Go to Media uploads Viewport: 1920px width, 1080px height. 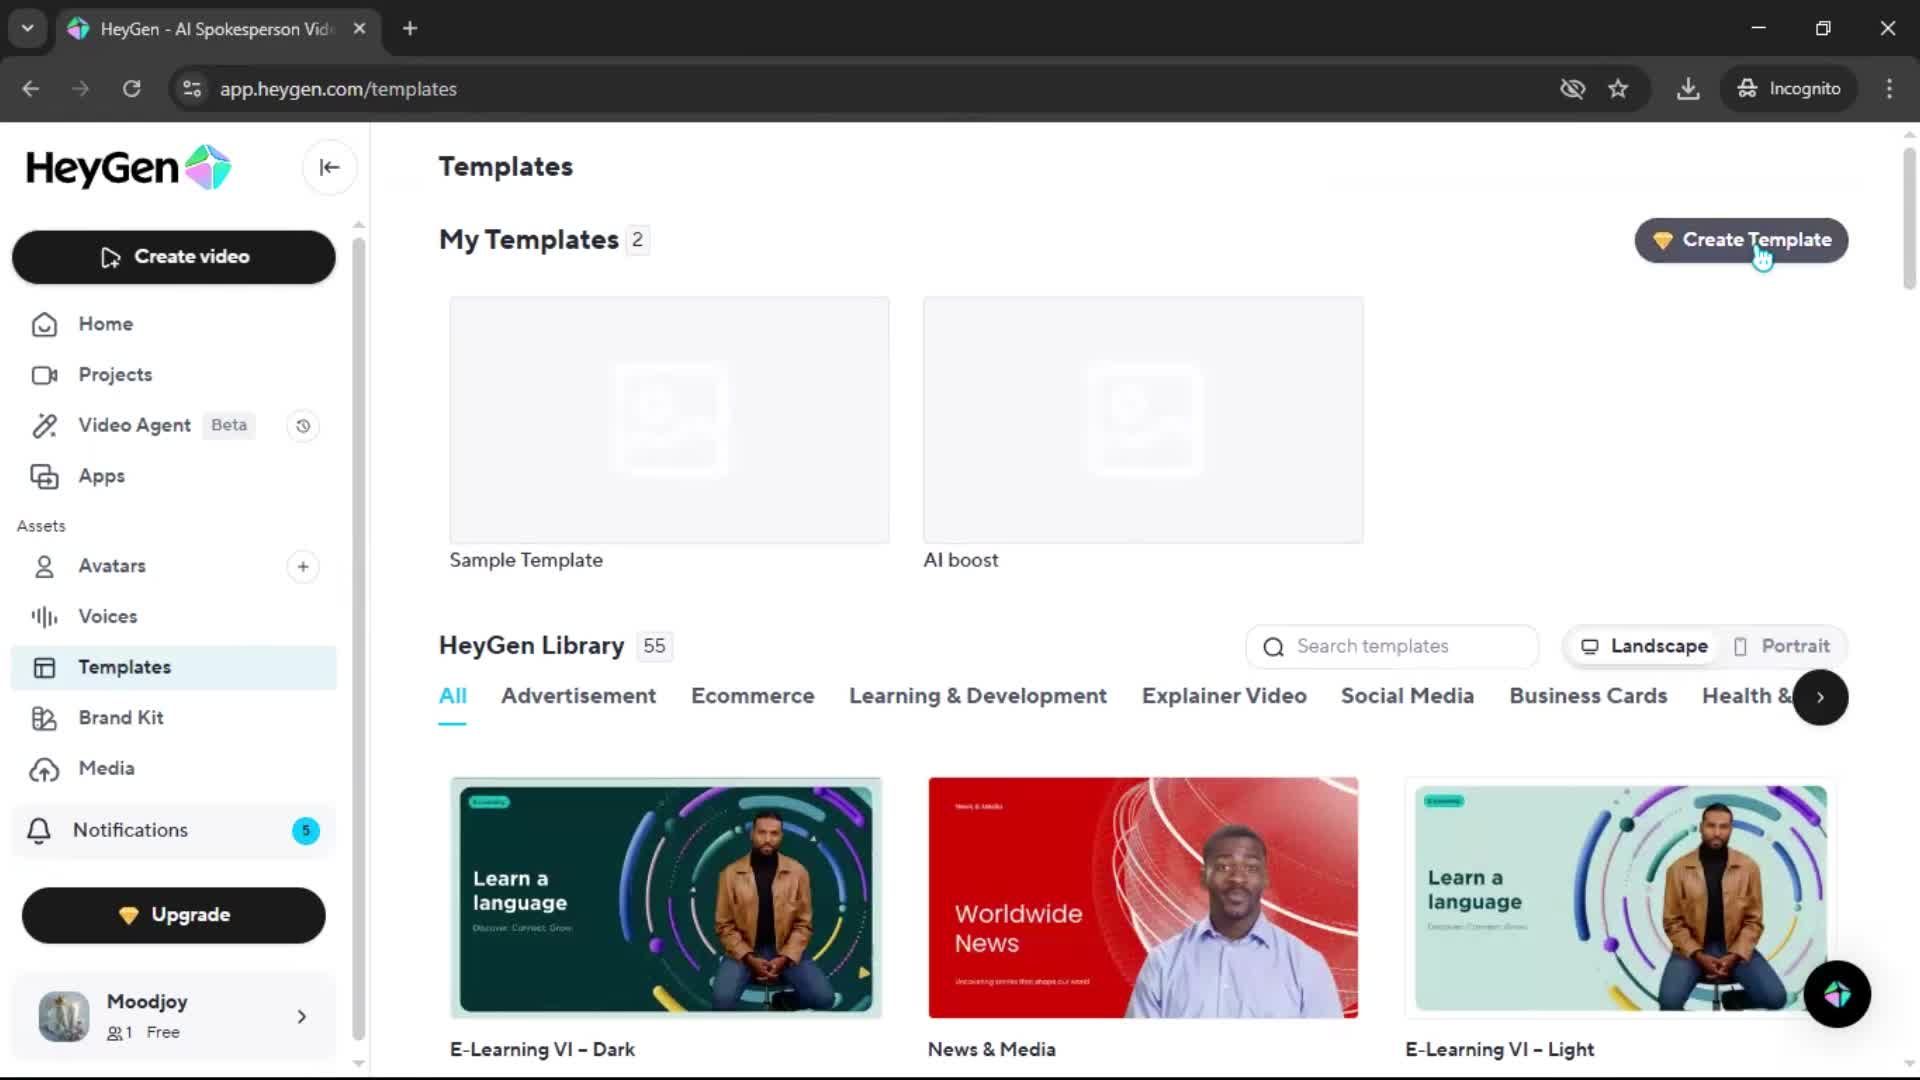pyautogui.click(x=106, y=768)
